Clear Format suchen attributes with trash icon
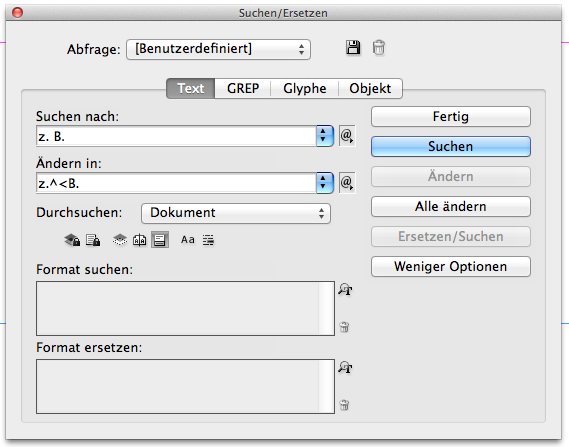Viewport: 569px width, 447px height. 344,327
